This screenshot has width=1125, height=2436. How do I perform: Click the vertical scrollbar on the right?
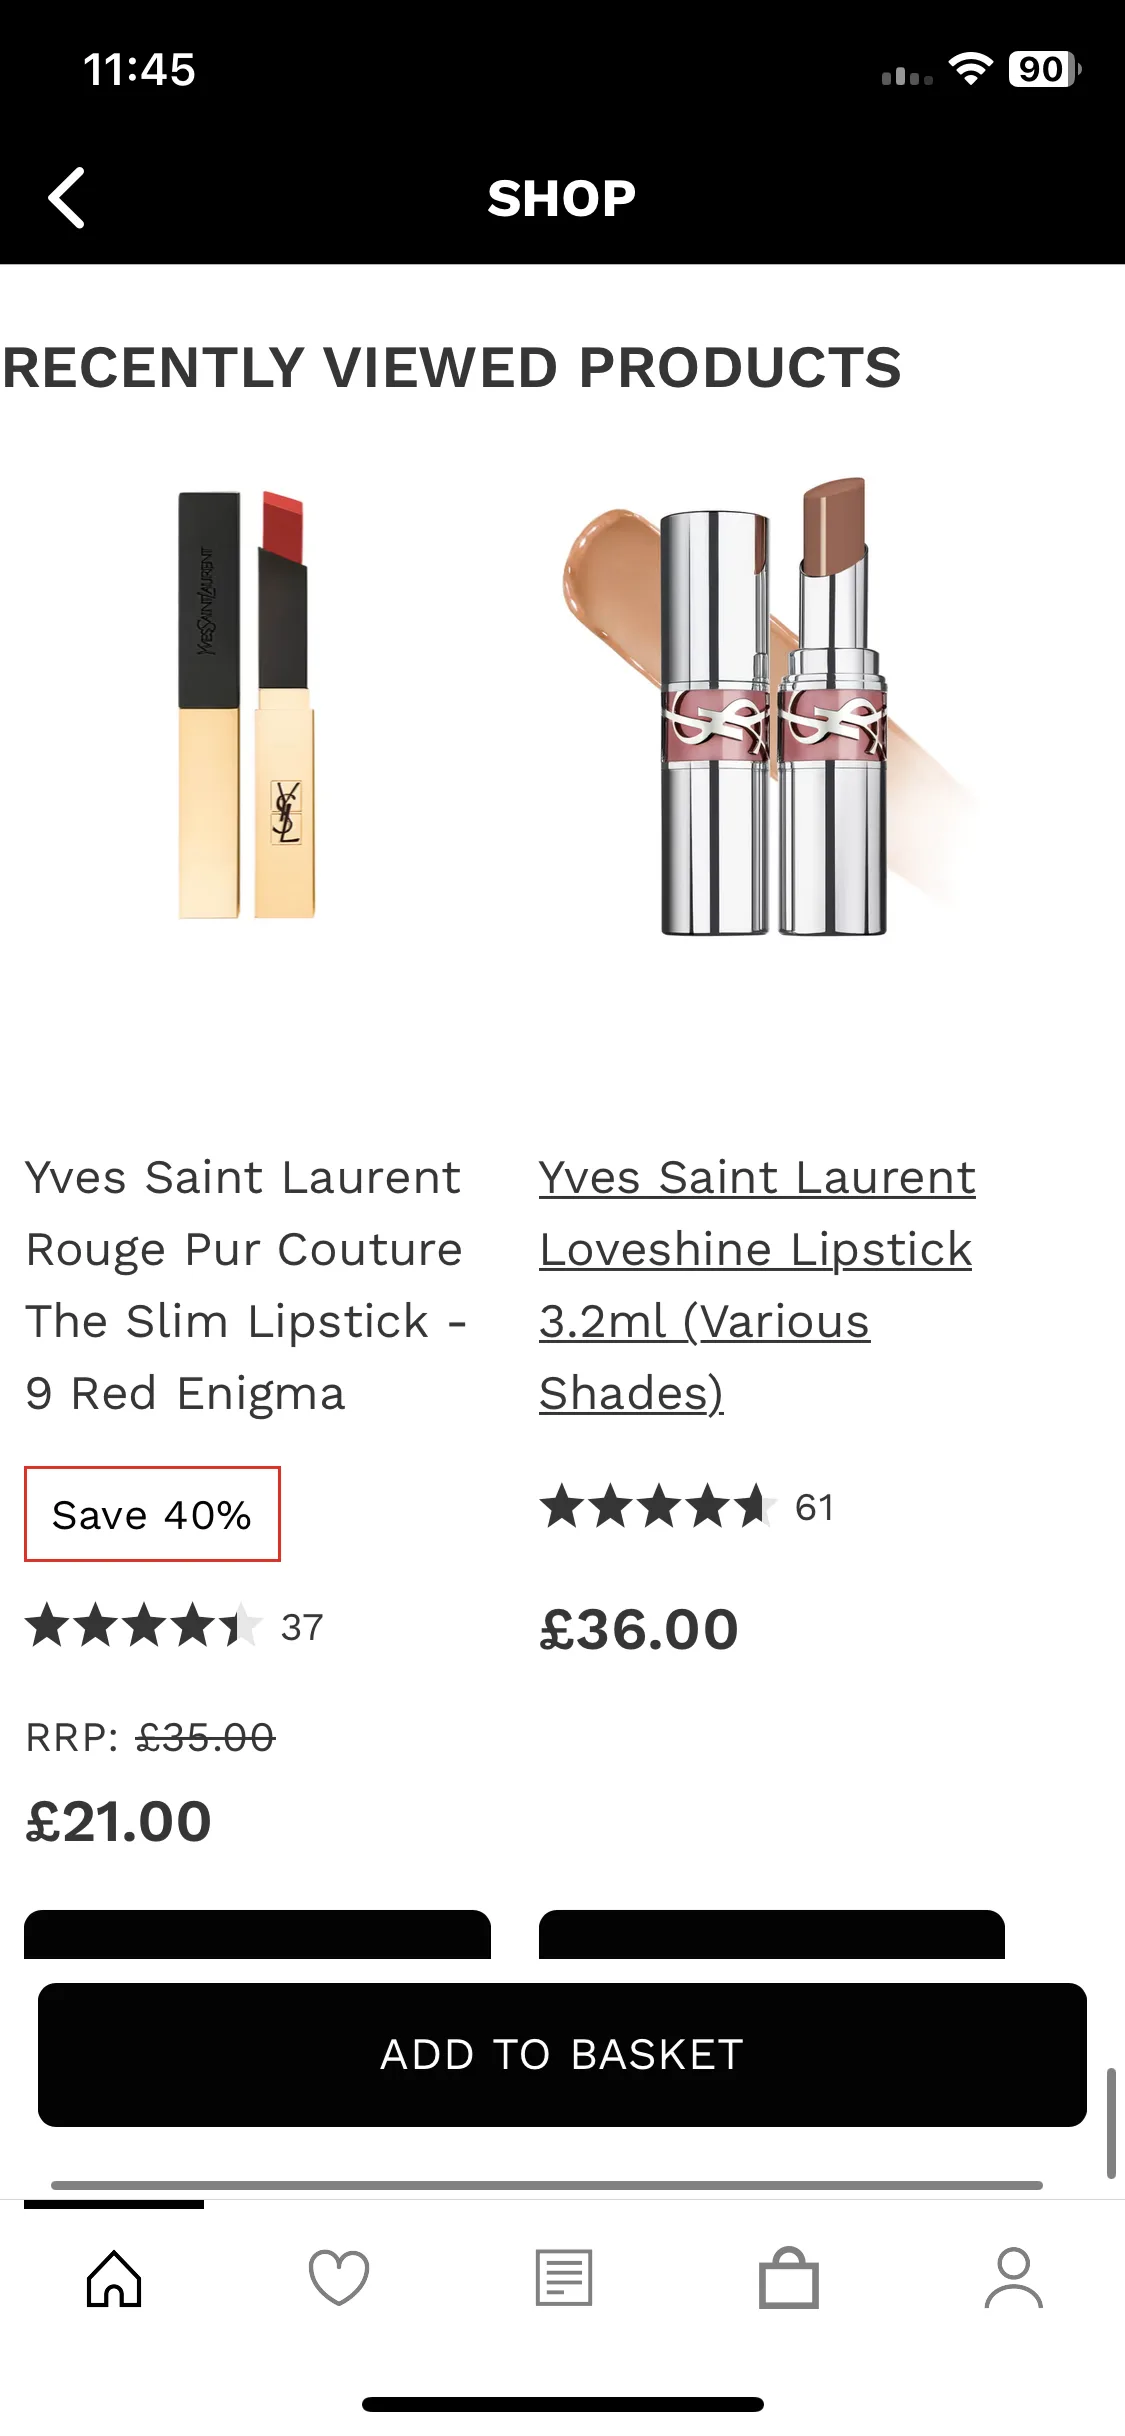(1110, 2122)
